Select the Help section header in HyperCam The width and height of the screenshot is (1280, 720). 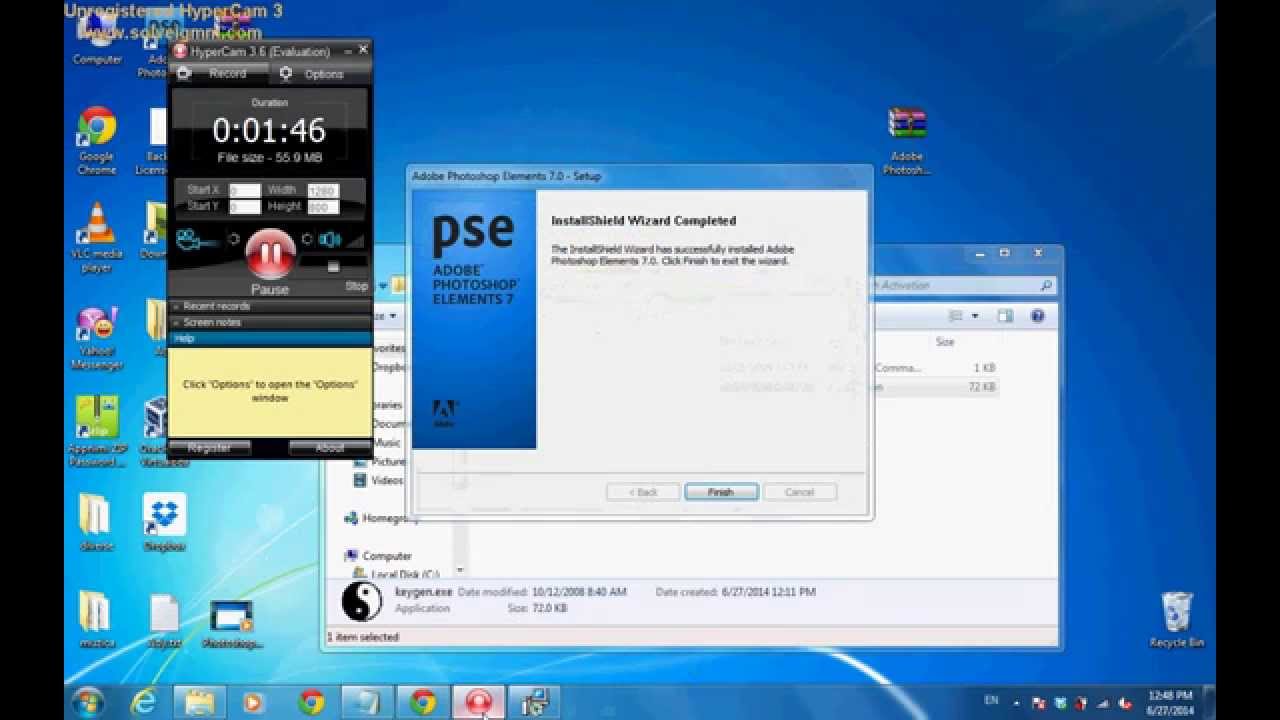(271, 338)
